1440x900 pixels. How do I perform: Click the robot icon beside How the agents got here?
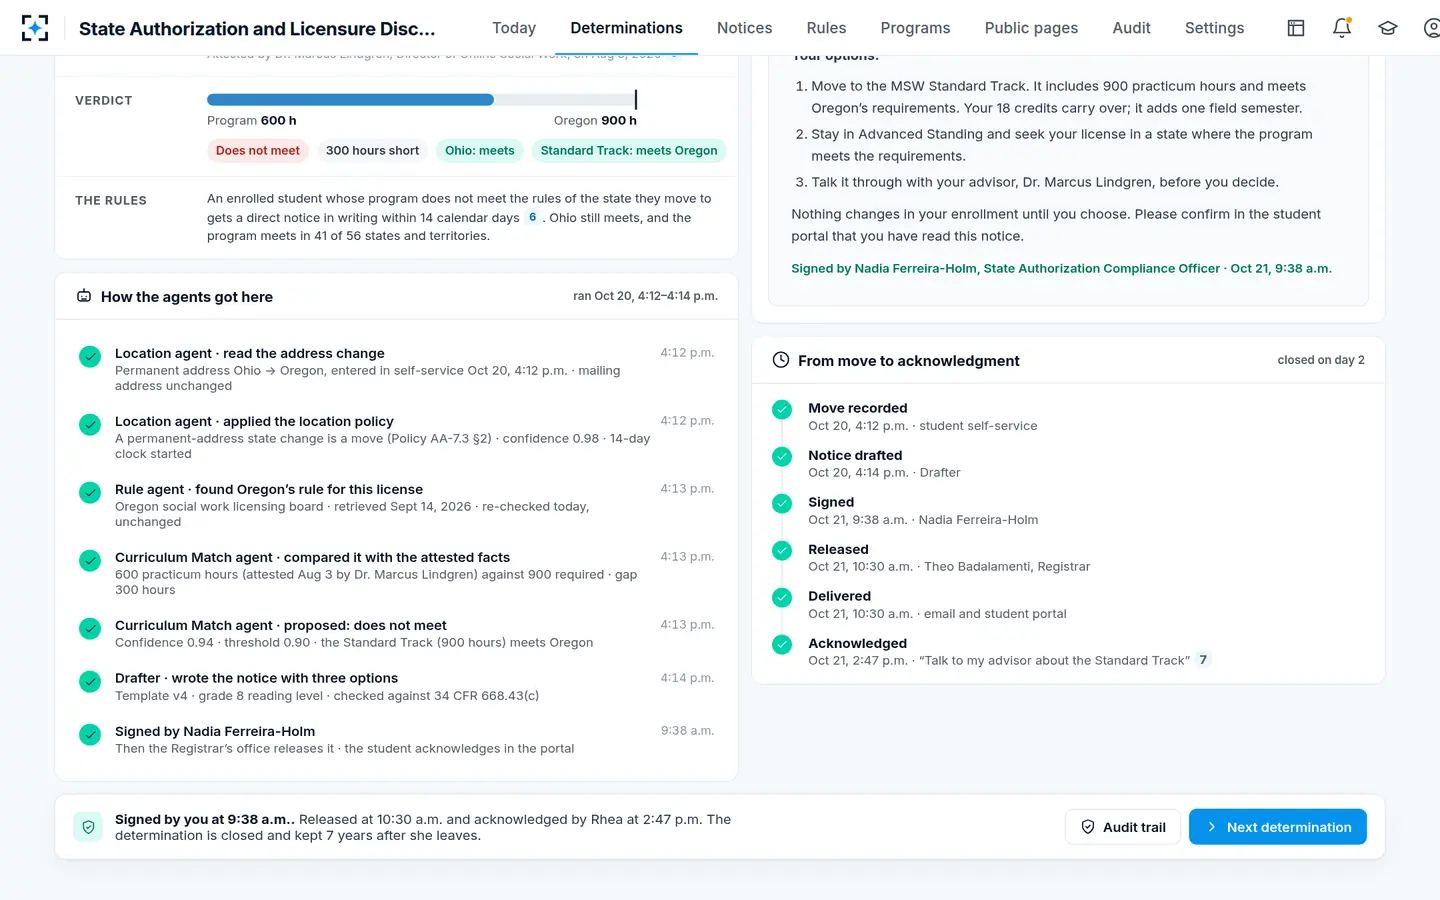(84, 296)
